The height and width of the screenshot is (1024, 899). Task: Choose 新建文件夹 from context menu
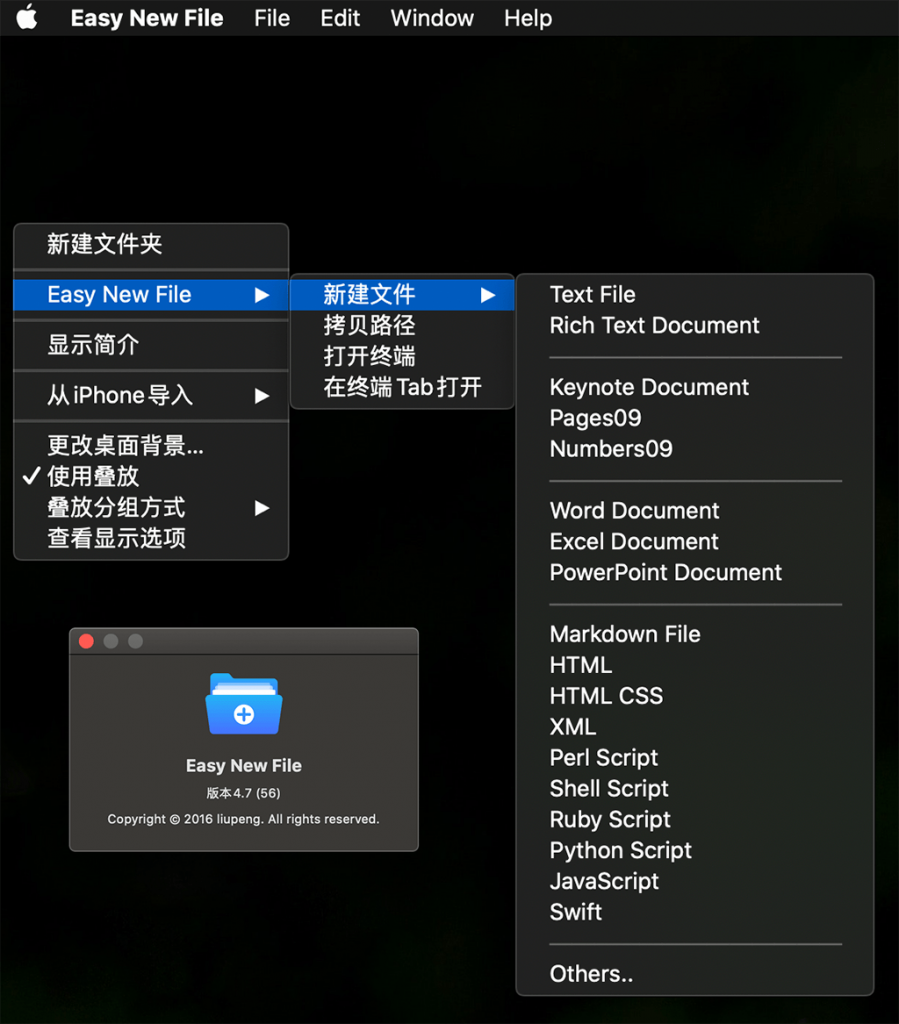click(151, 244)
